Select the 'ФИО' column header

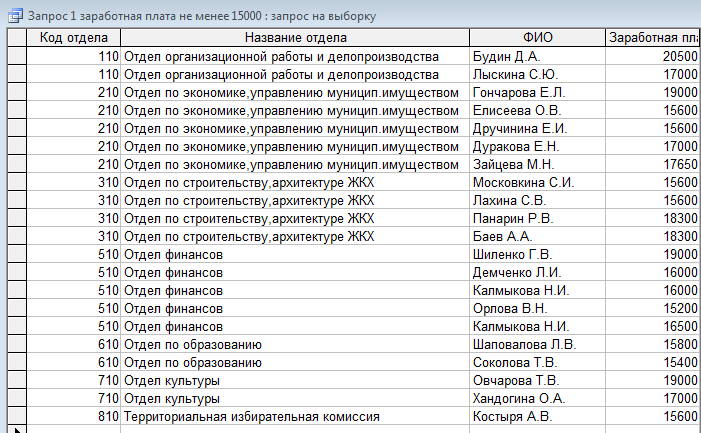pyautogui.click(x=537, y=38)
